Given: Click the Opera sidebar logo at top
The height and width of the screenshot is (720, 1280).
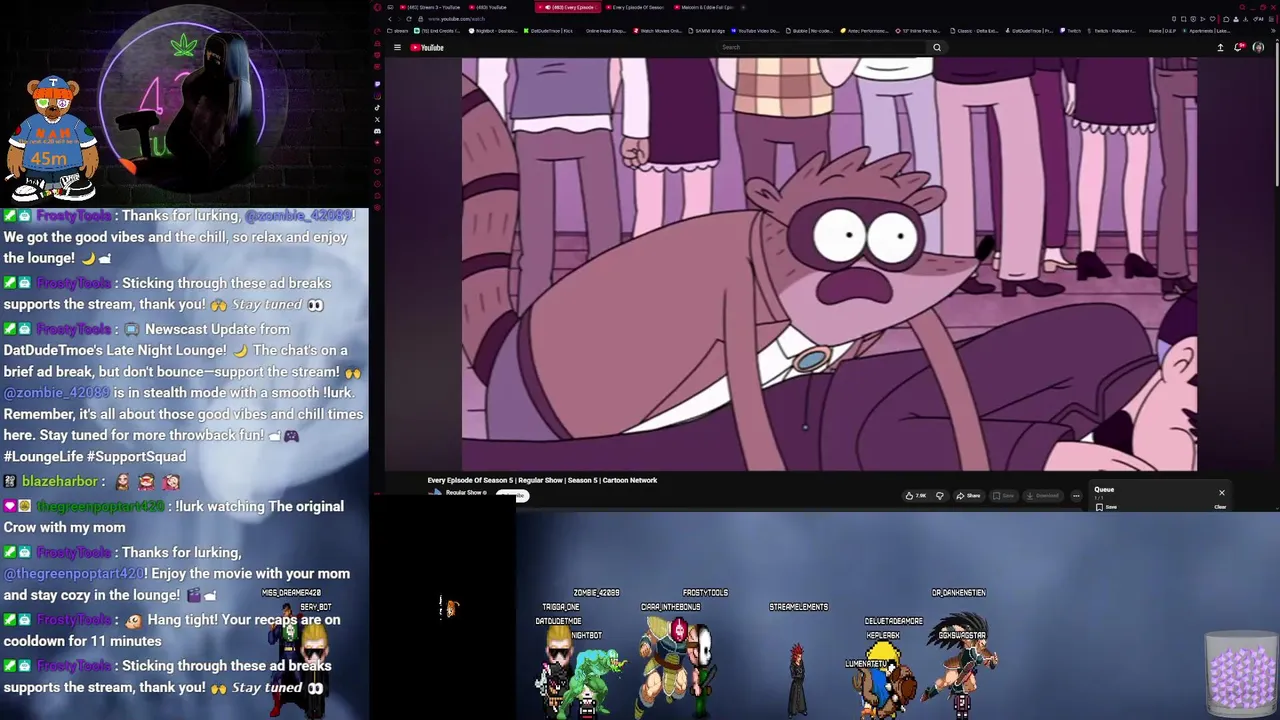Looking at the screenshot, I should tap(377, 7).
